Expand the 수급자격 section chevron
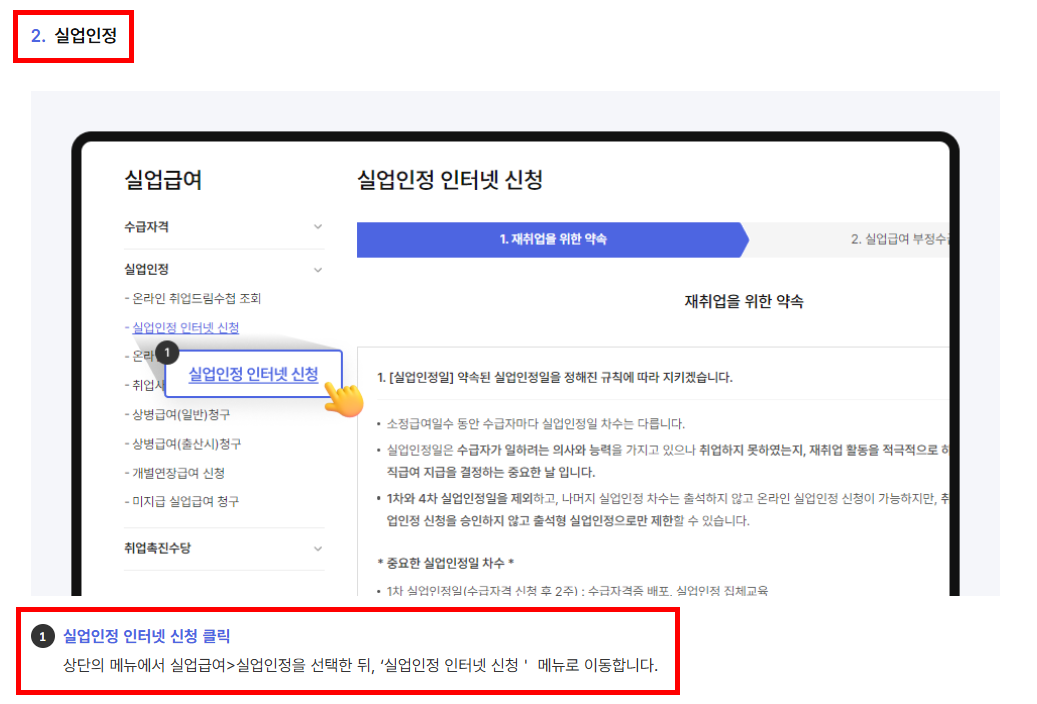Image resolution: width=1037 pixels, height=704 pixels. pos(319,227)
